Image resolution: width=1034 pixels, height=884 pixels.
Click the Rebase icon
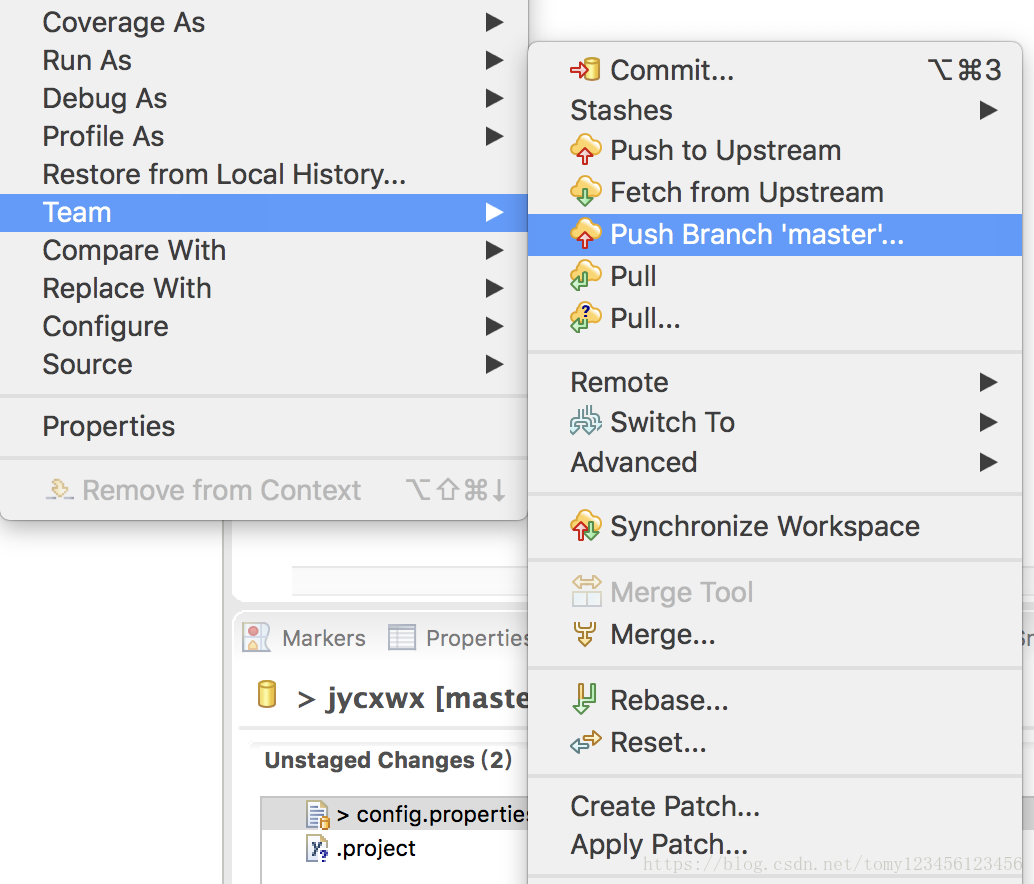[585, 700]
